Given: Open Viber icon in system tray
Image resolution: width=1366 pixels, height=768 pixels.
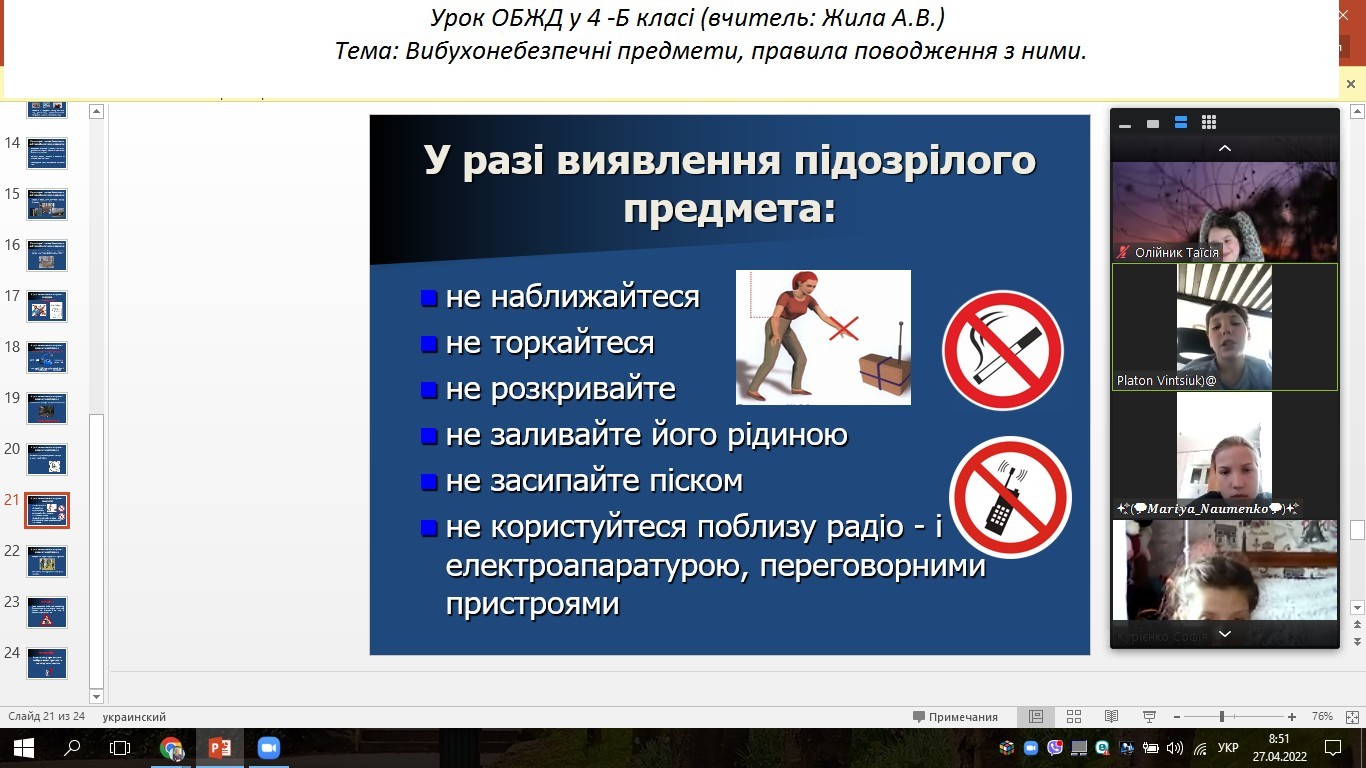Looking at the screenshot, I should click(1055, 748).
